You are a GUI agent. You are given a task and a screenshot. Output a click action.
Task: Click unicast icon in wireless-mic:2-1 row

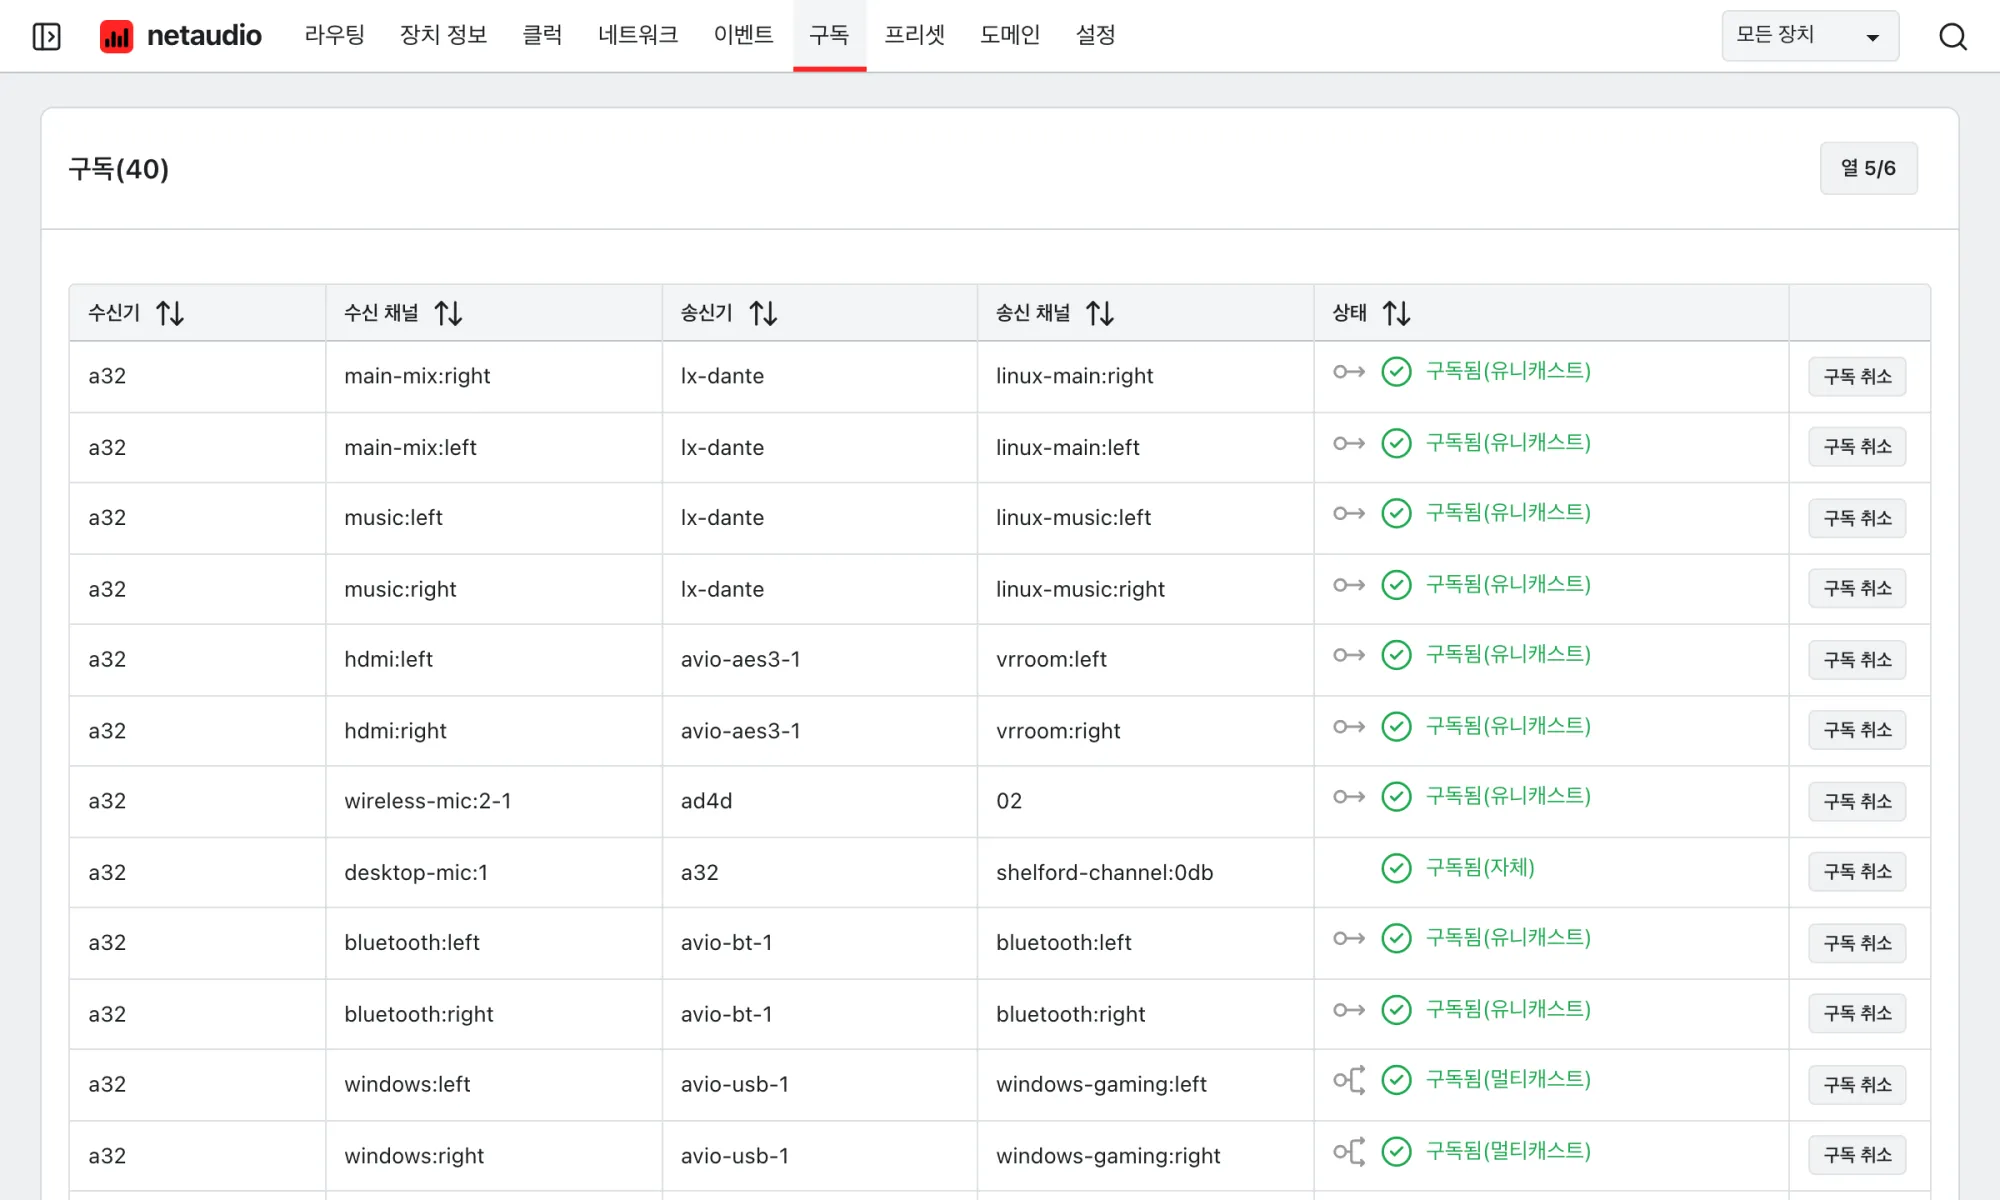1349,797
